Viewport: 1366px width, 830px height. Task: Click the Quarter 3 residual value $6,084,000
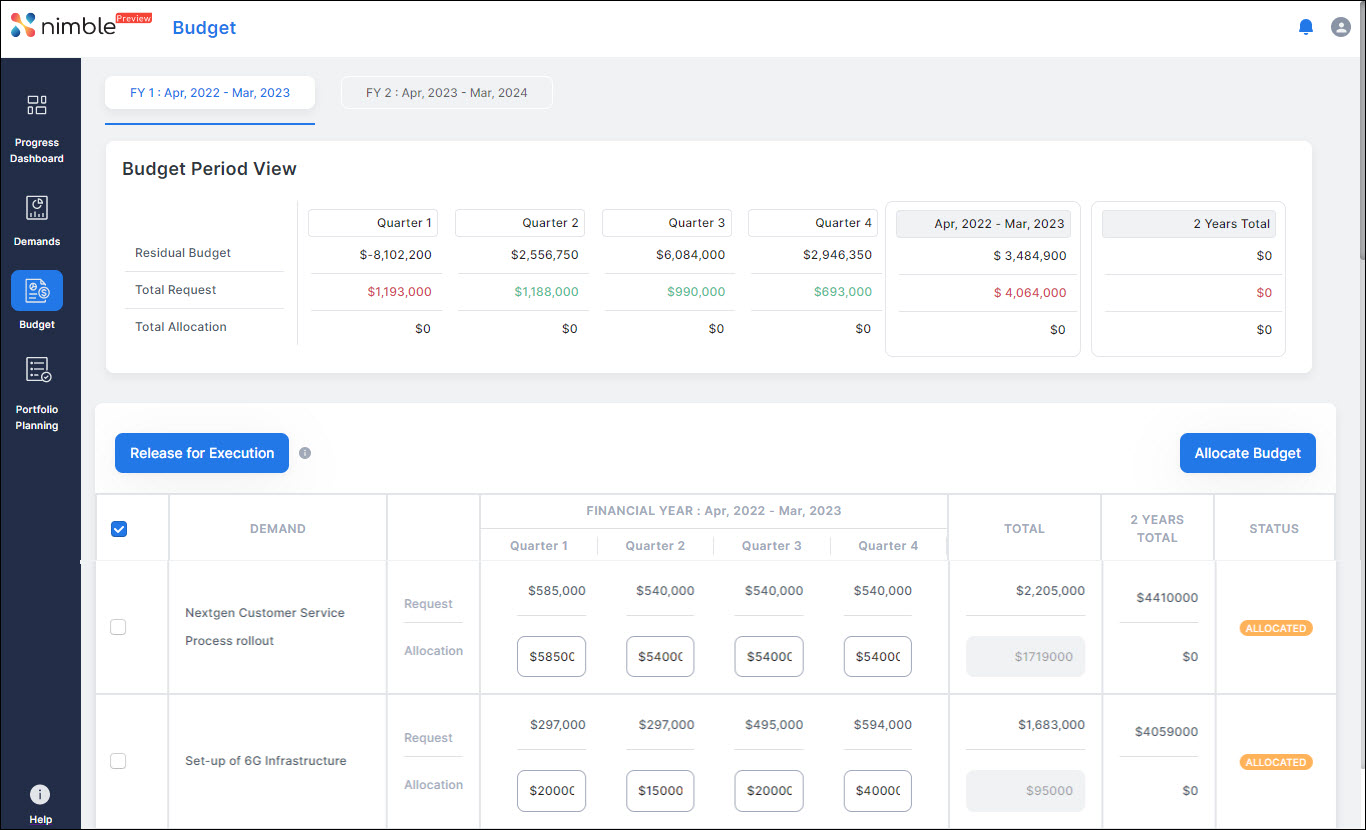pyautogui.click(x=691, y=255)
